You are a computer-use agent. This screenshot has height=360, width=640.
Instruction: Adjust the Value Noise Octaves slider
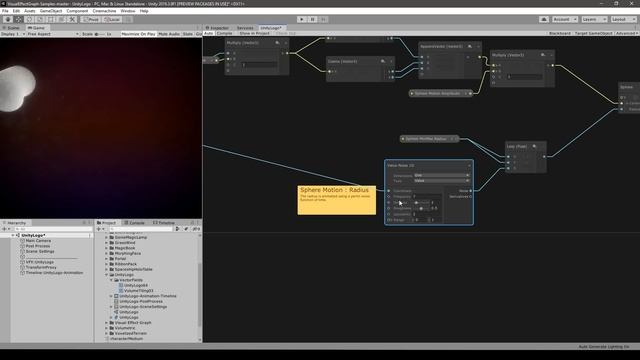click(422, 202)
